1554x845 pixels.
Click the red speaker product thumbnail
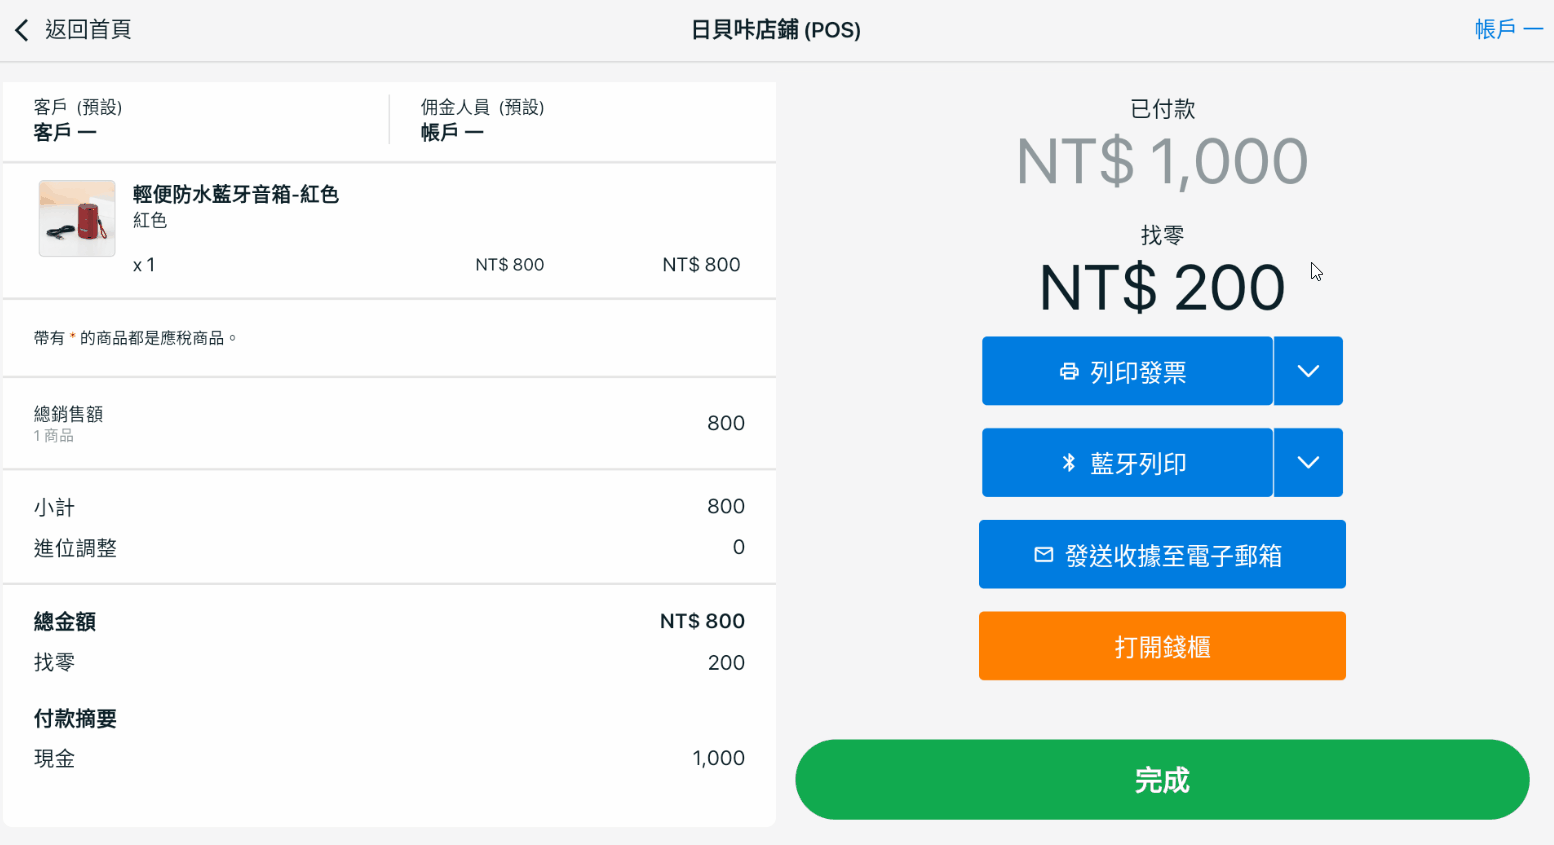[x=77, y=219]
